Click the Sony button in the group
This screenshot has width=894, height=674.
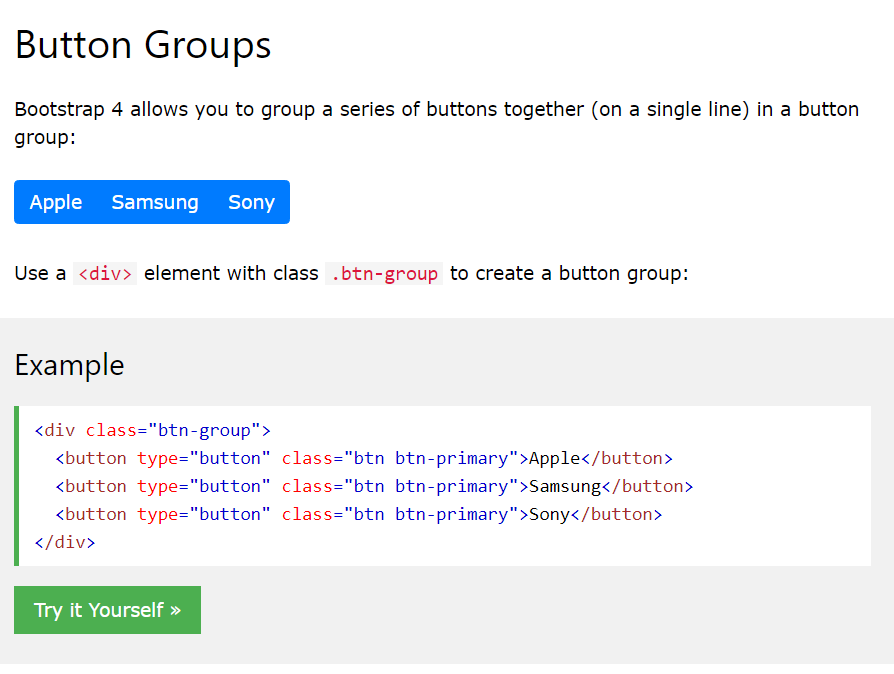coord(251,202)
